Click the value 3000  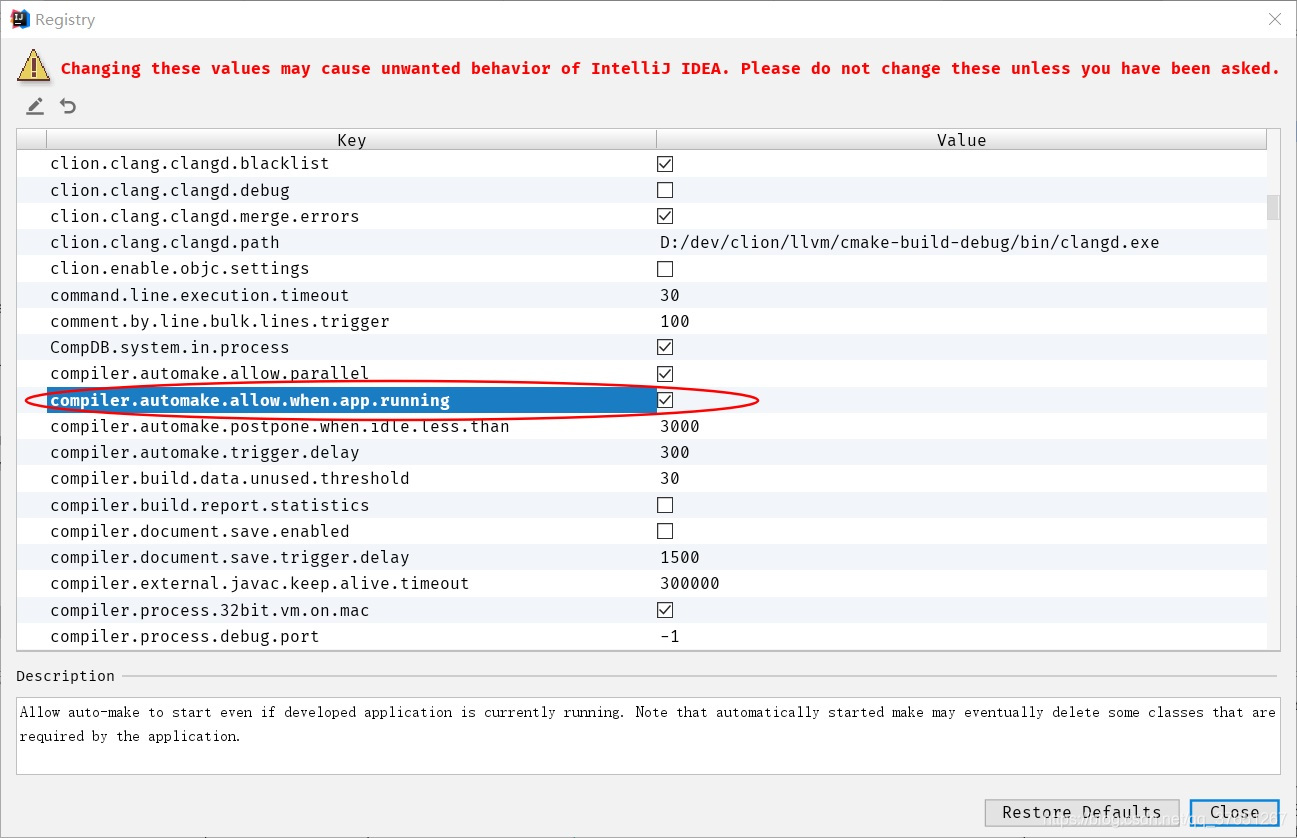[x=680, y=426]
